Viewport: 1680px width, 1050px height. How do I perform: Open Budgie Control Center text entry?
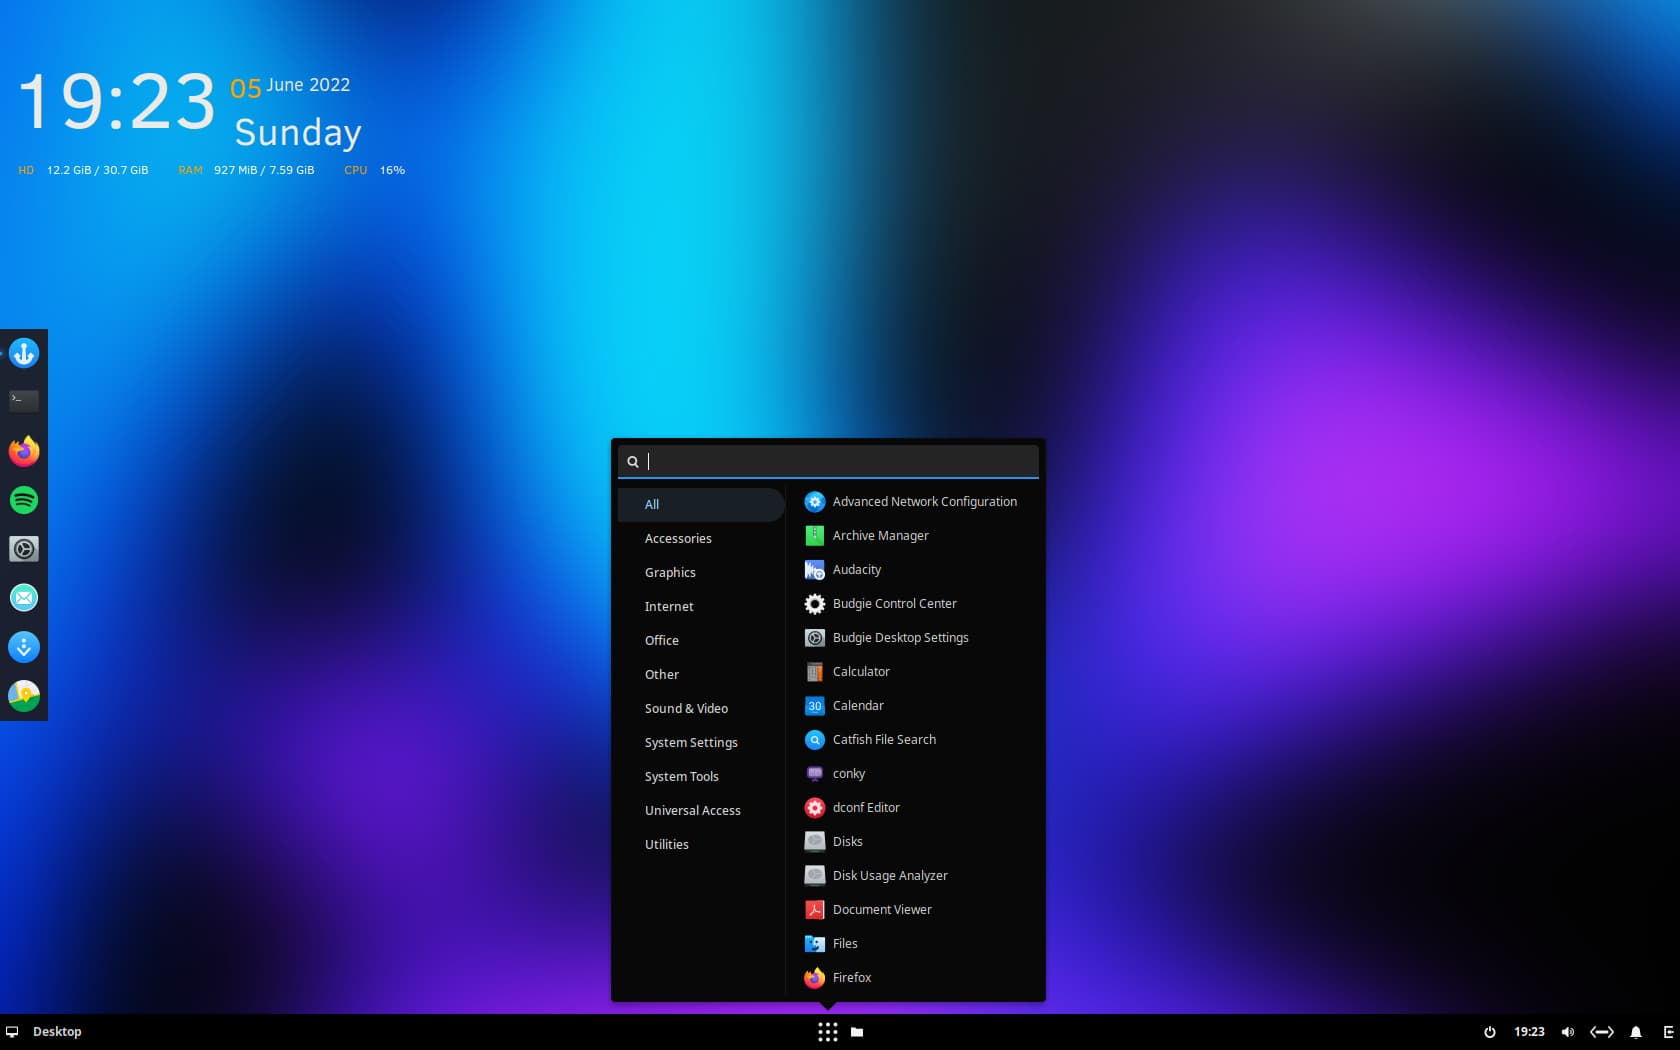coord(895,604)
